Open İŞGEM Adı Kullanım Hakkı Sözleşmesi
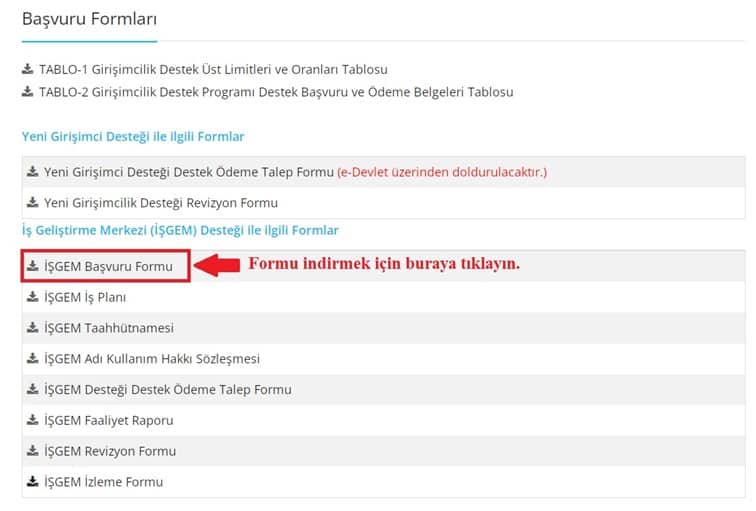The width and height of the screenshot is (756, 511). point(152,359)
